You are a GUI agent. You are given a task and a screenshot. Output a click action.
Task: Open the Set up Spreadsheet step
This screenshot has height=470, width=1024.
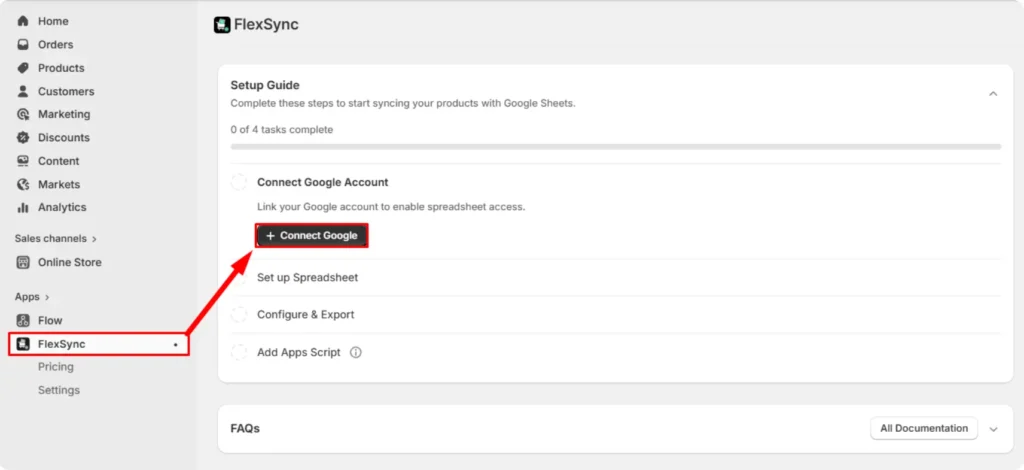tap(308, 277)
